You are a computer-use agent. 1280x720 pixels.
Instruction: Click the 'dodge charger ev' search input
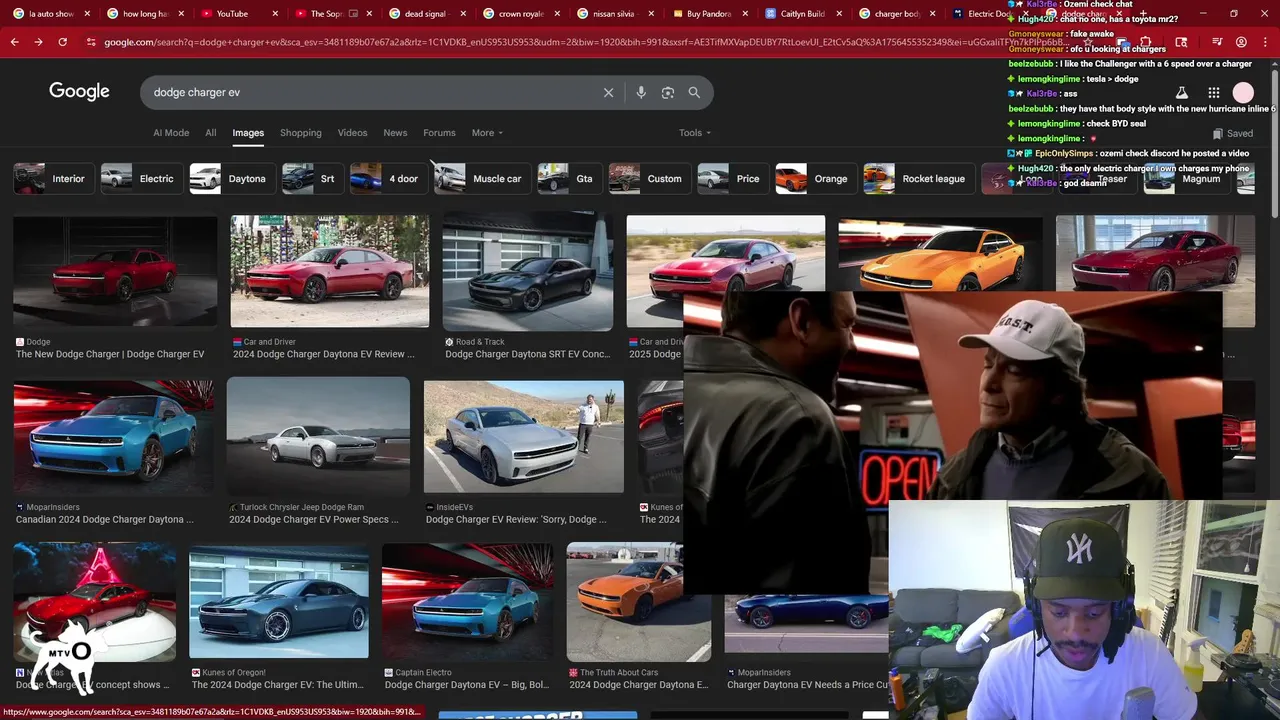tap(370, 92)
